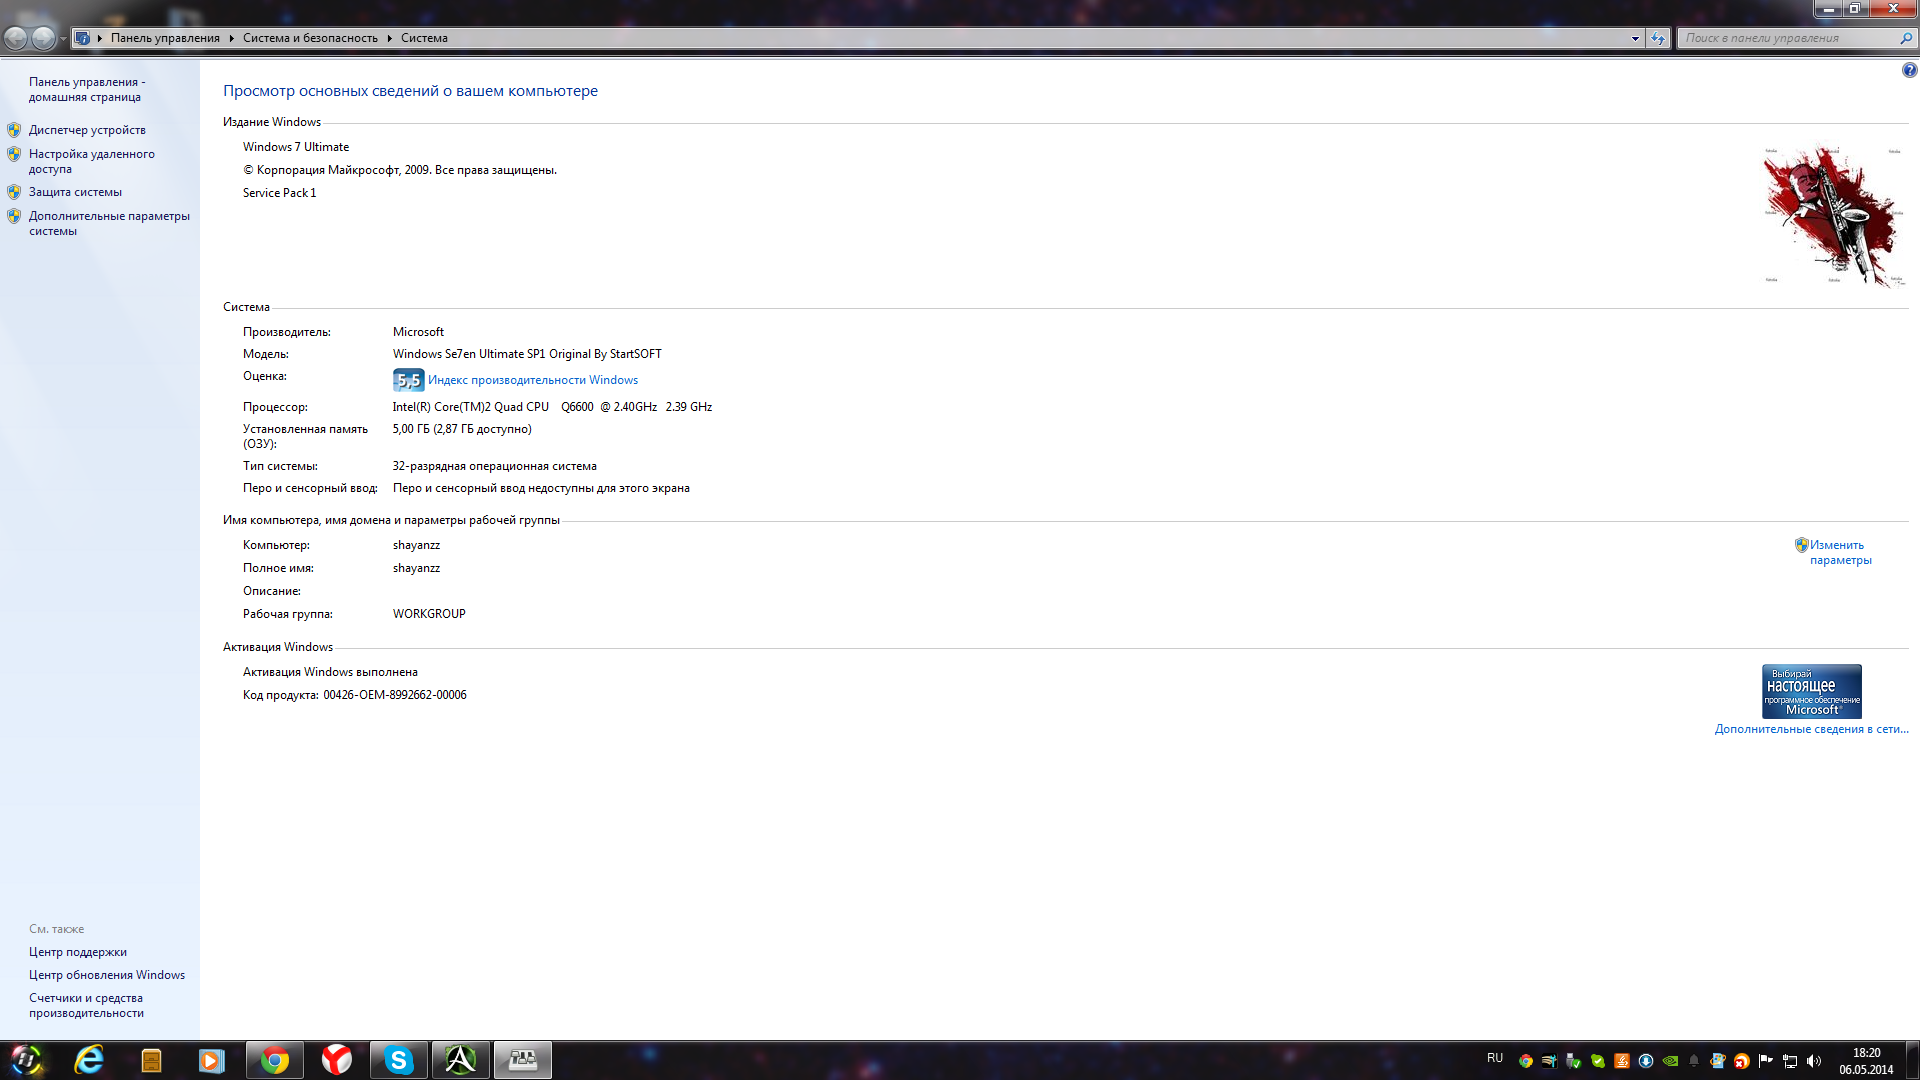Screen dimensions: 1920x1080
Task: Click NVIDIA tray icon
Action: click(x=1670, y=1061)
